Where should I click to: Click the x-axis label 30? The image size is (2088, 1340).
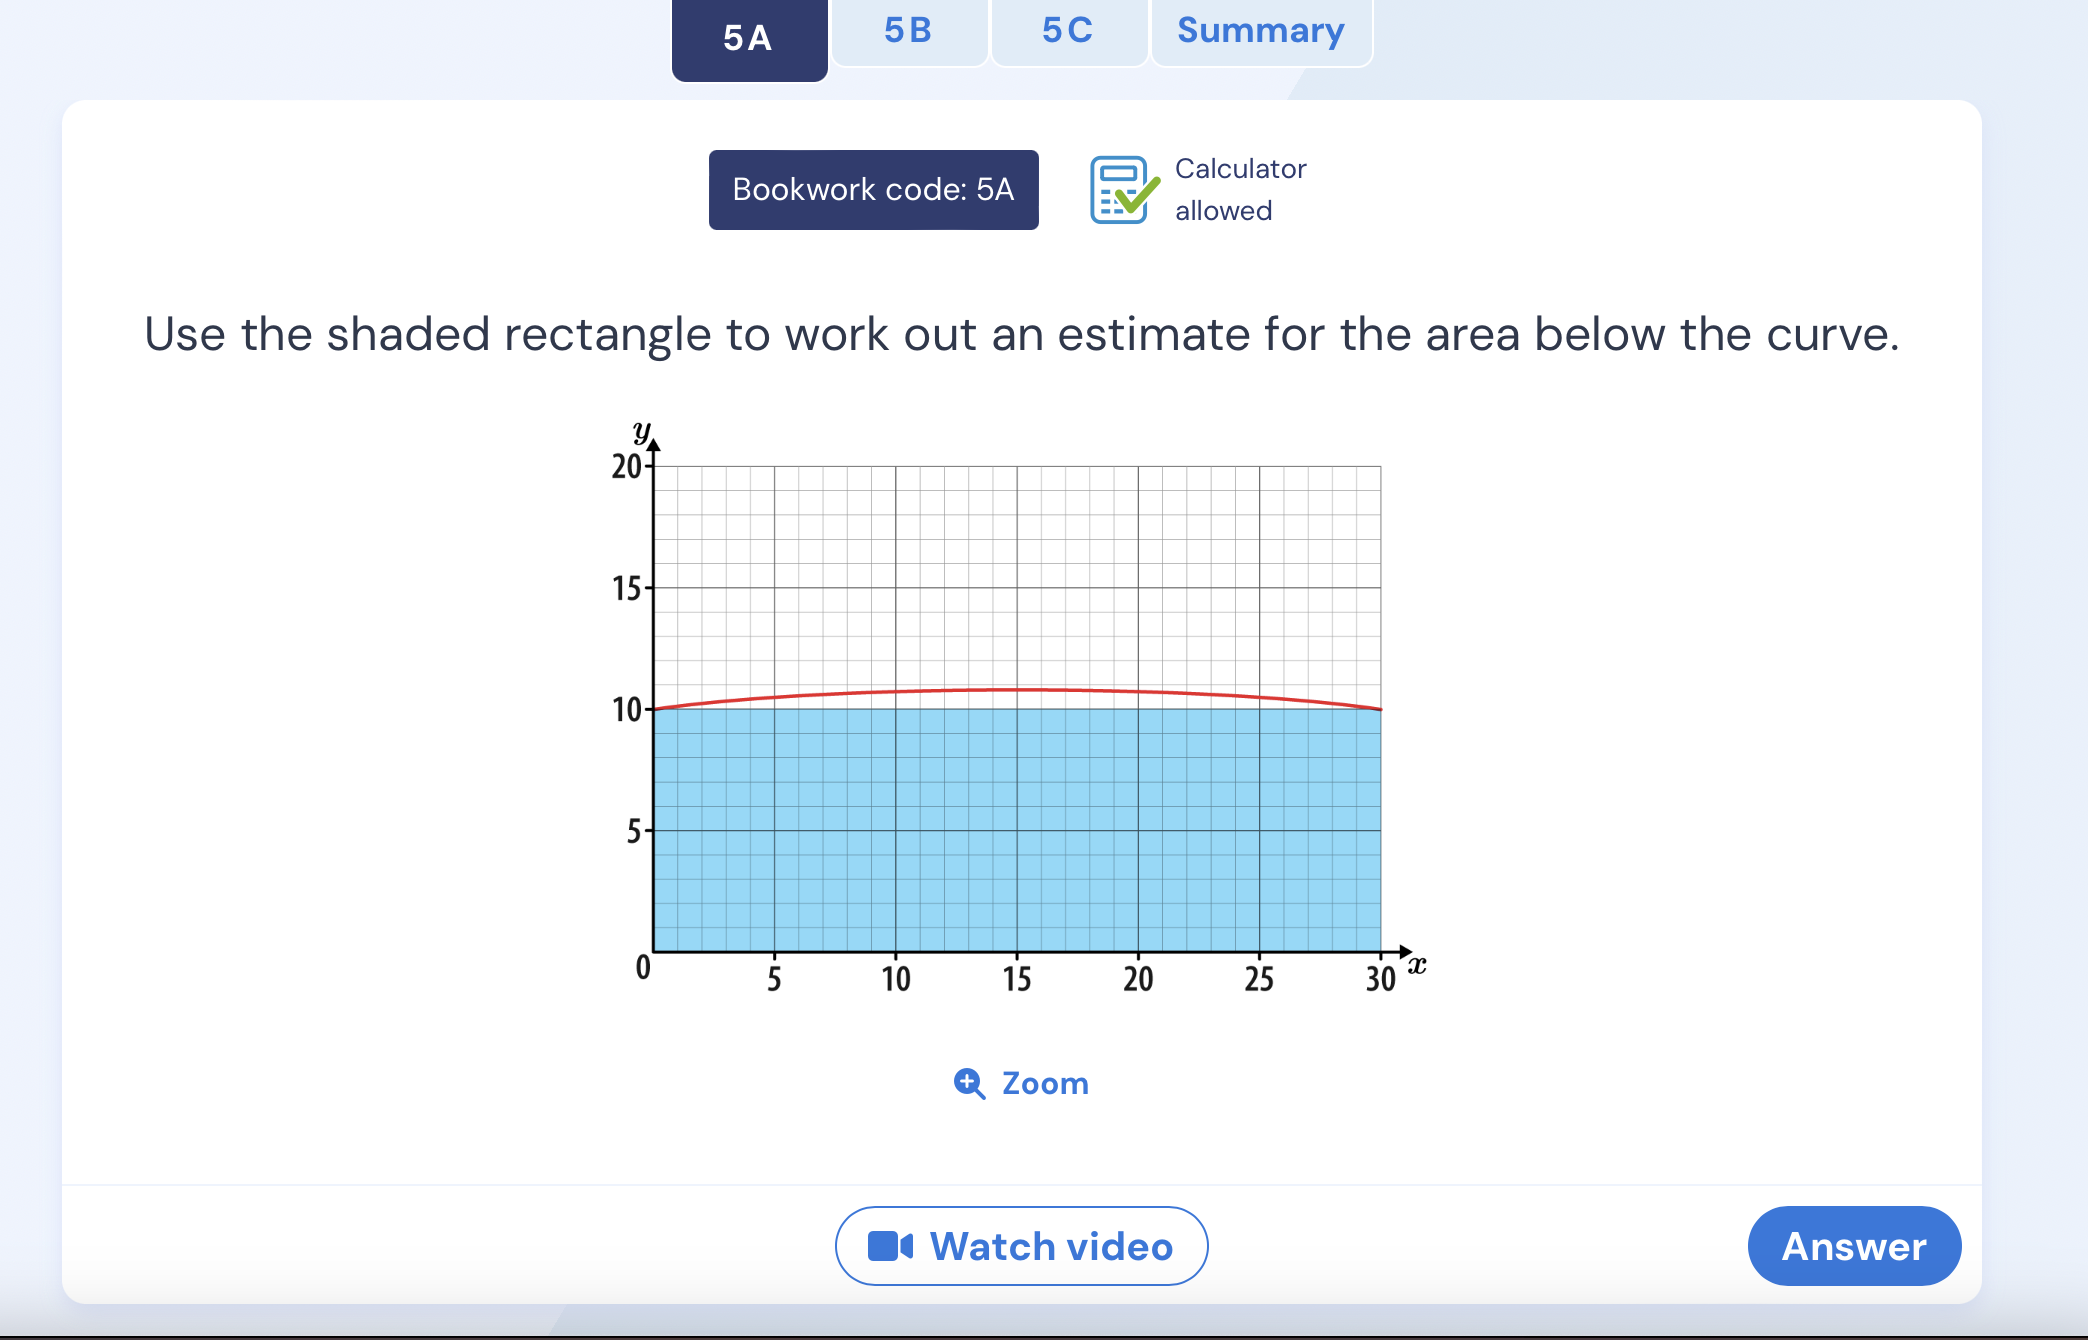point(1380,979)
